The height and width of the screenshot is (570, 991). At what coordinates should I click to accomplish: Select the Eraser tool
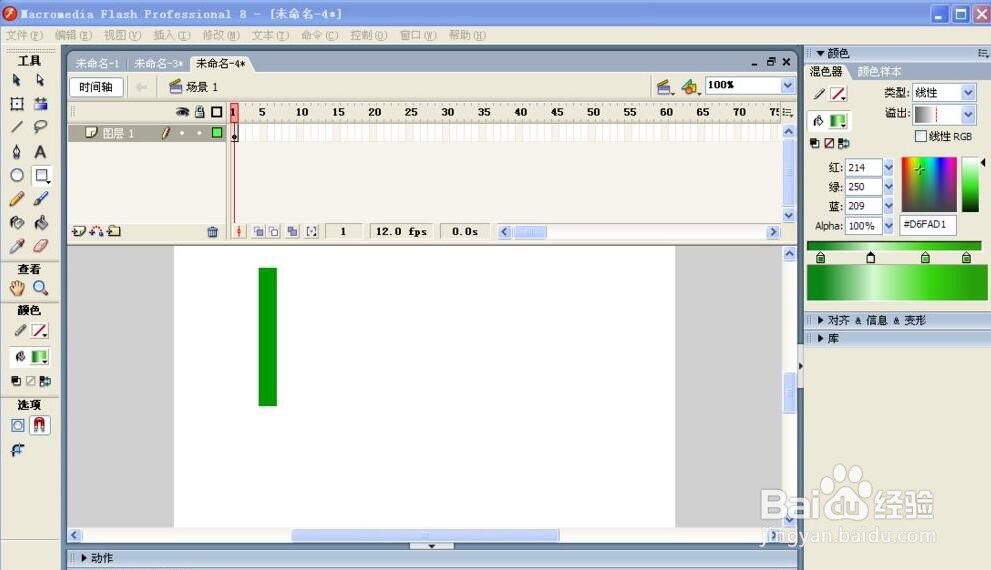[40, 246]
